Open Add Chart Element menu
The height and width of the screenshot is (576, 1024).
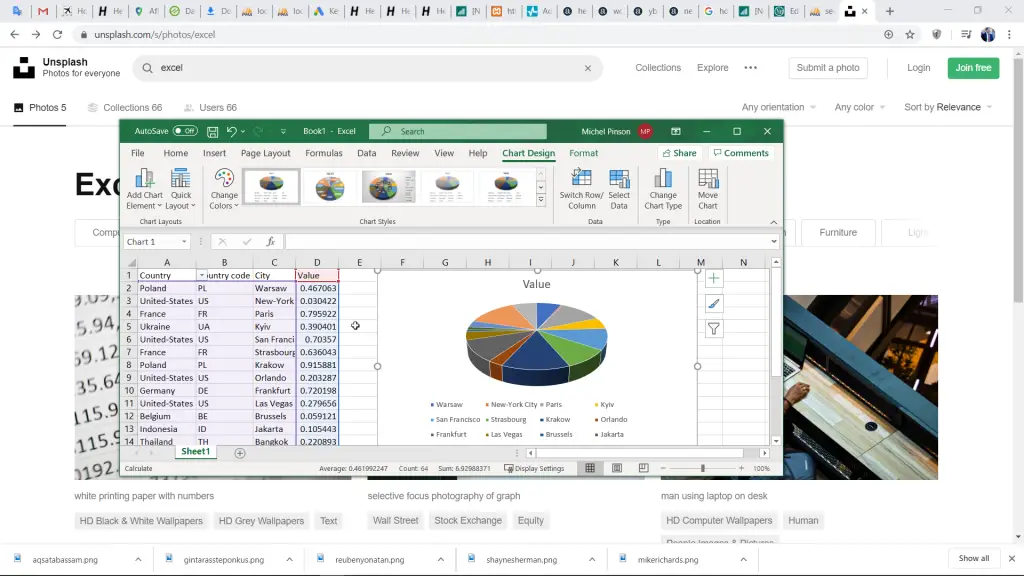coord(144,189)
